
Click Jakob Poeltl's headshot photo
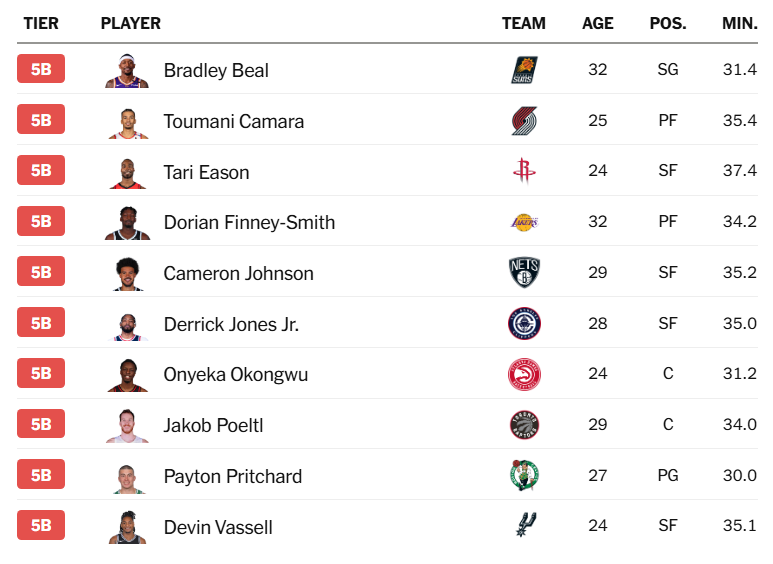pos(127,425)
